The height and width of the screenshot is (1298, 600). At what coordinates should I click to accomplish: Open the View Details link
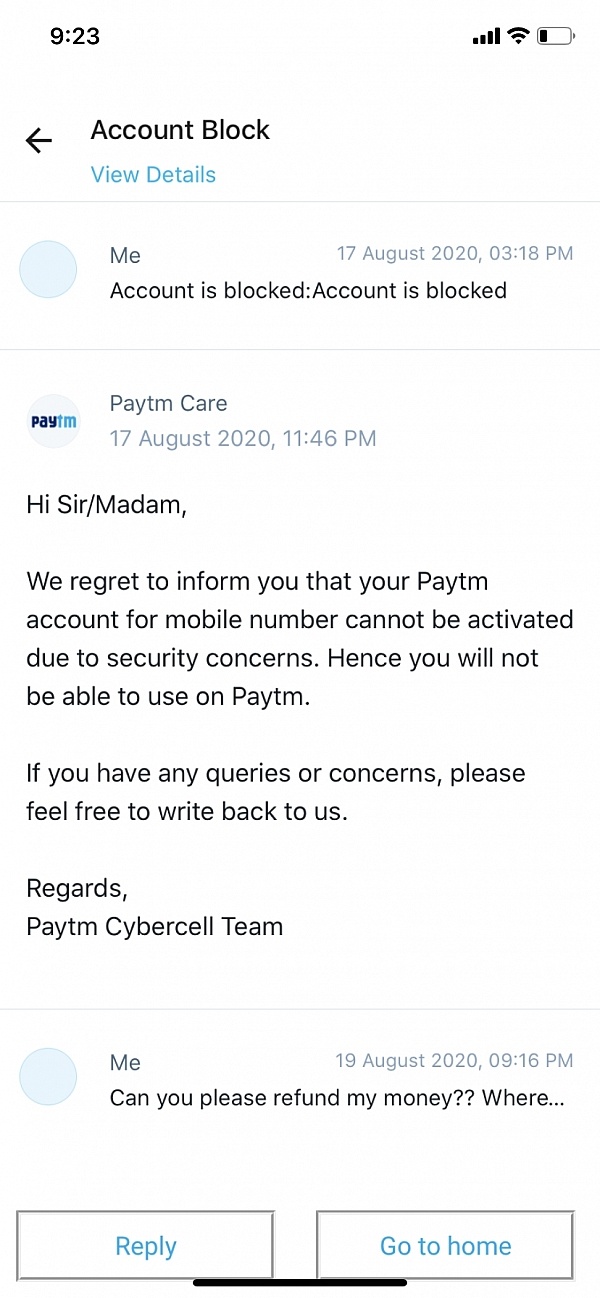tap(153, 174)
